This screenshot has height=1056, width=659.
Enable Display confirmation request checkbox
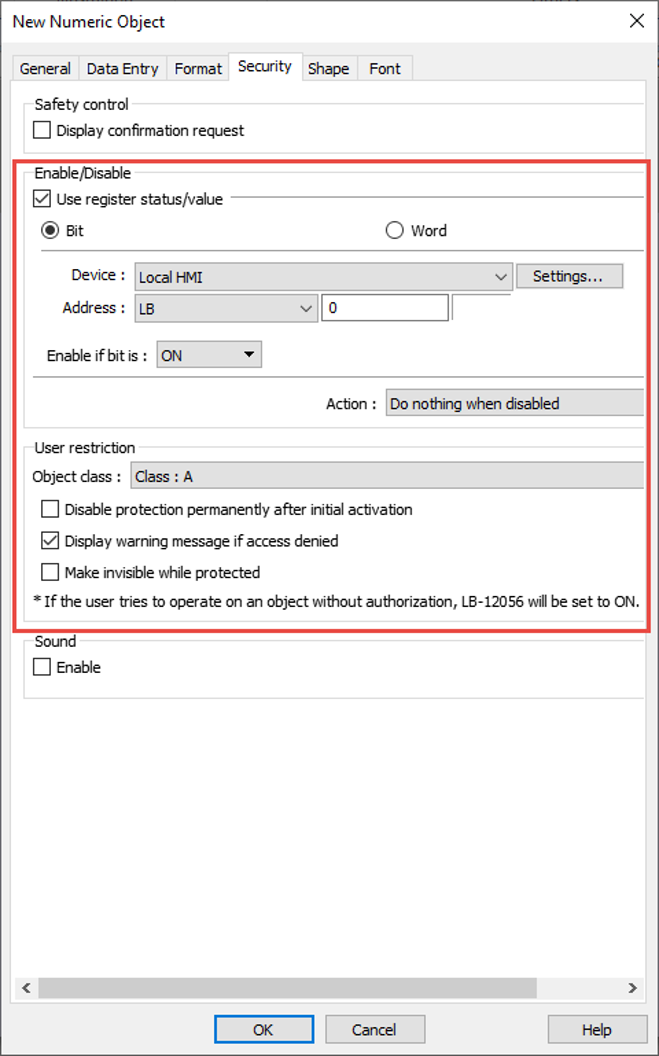(x=42, y=130)
